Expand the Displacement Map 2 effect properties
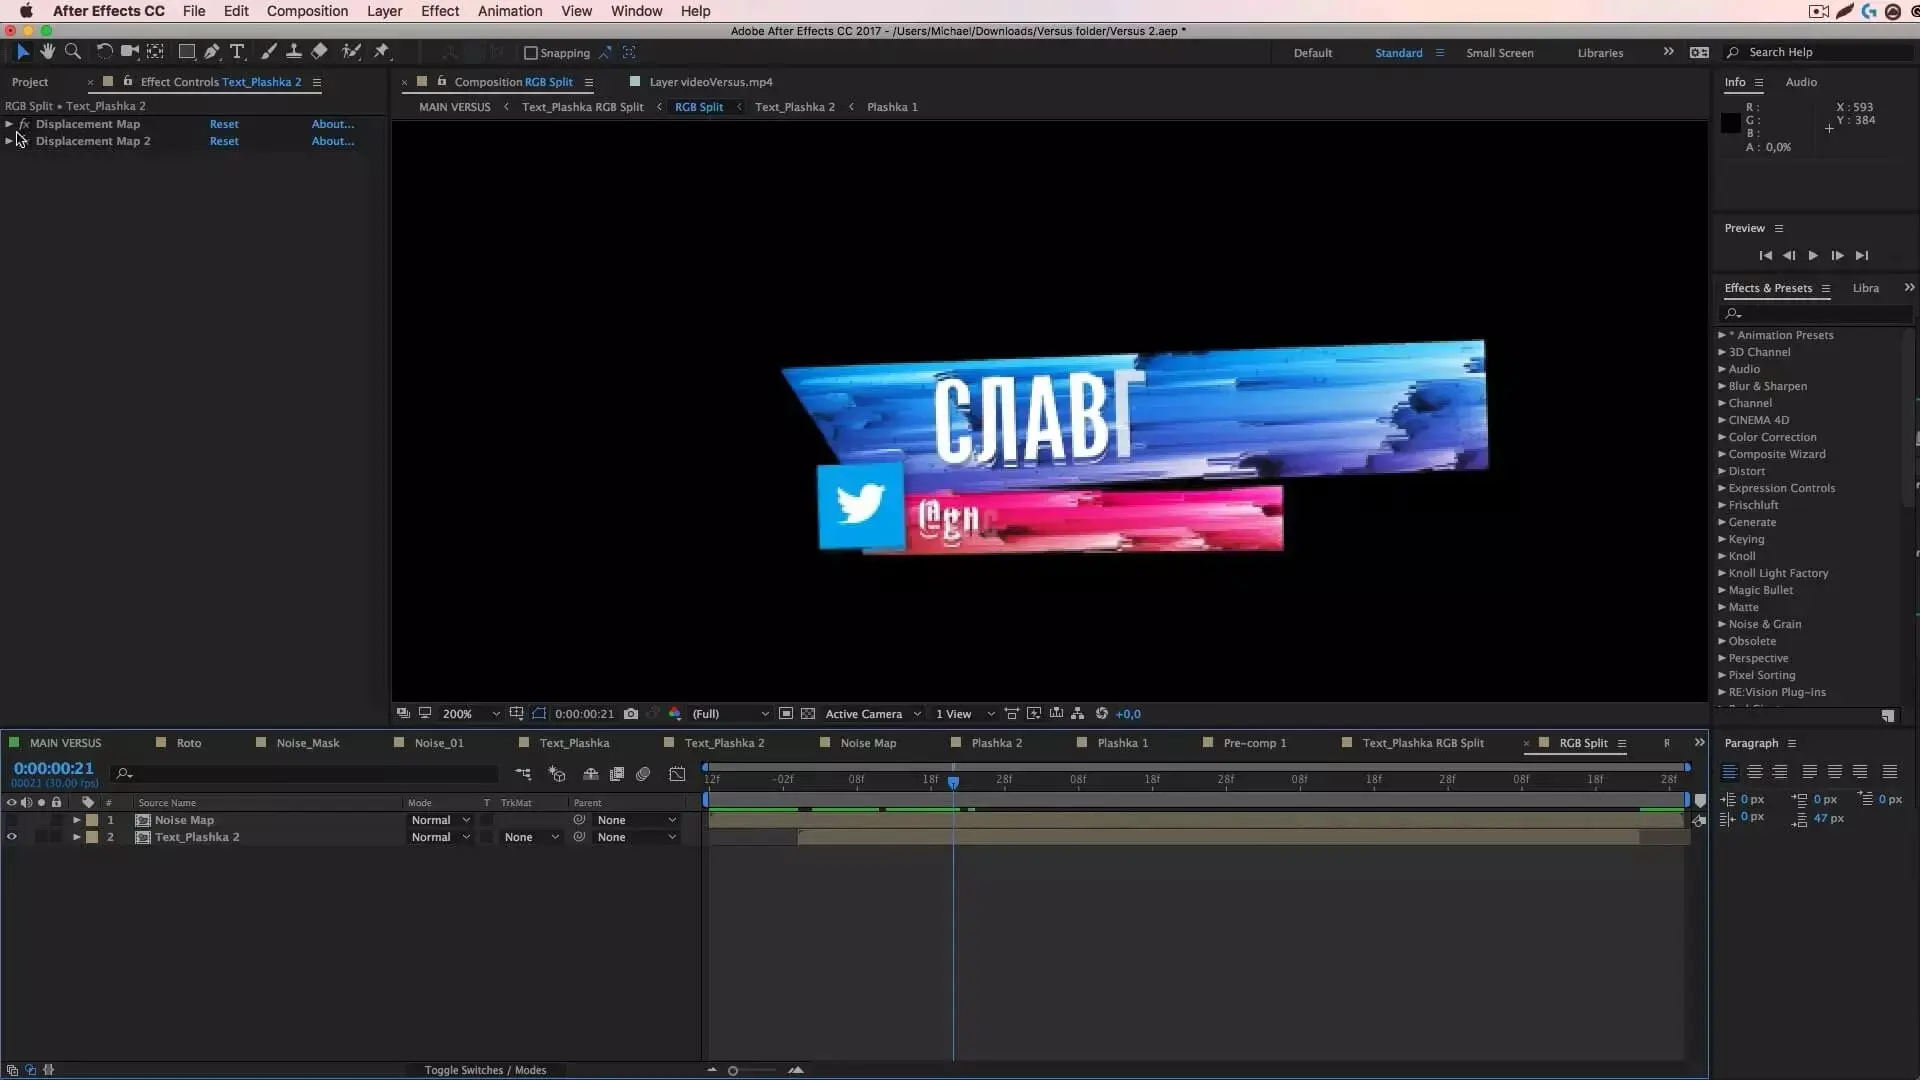The width and height of the screenshot is (1920, 1080). 9,141
